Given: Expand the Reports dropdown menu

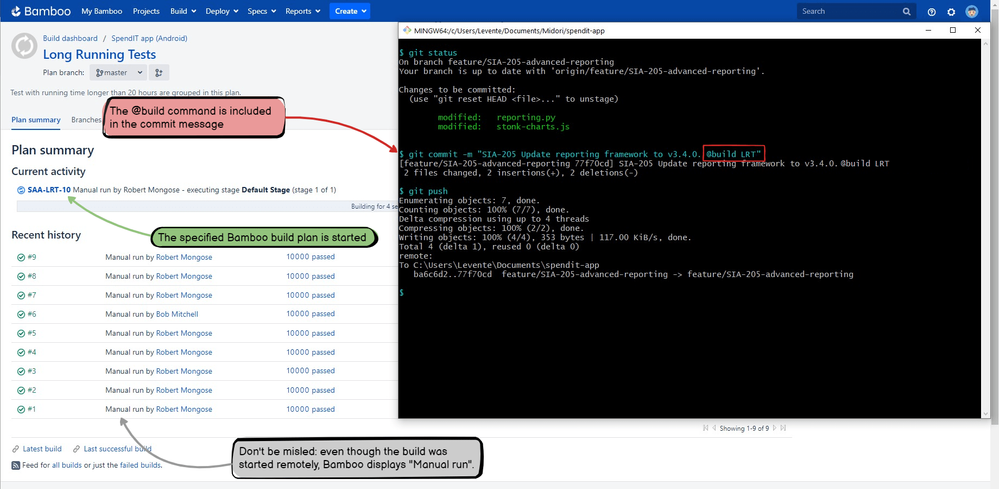Looking at the screenshot, I should 303,11.
